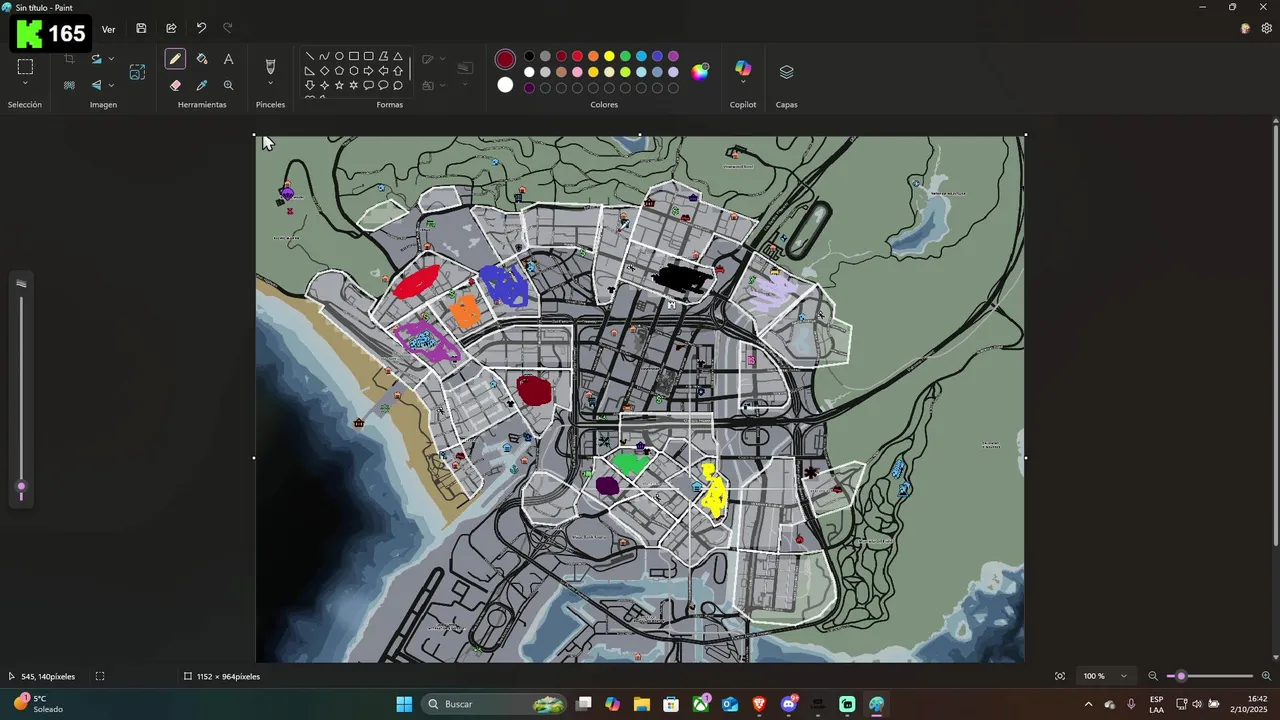Screen dimensions: 1280x720
Task: Expand the Brushes dropdown arrow
Action: (270, 84)
